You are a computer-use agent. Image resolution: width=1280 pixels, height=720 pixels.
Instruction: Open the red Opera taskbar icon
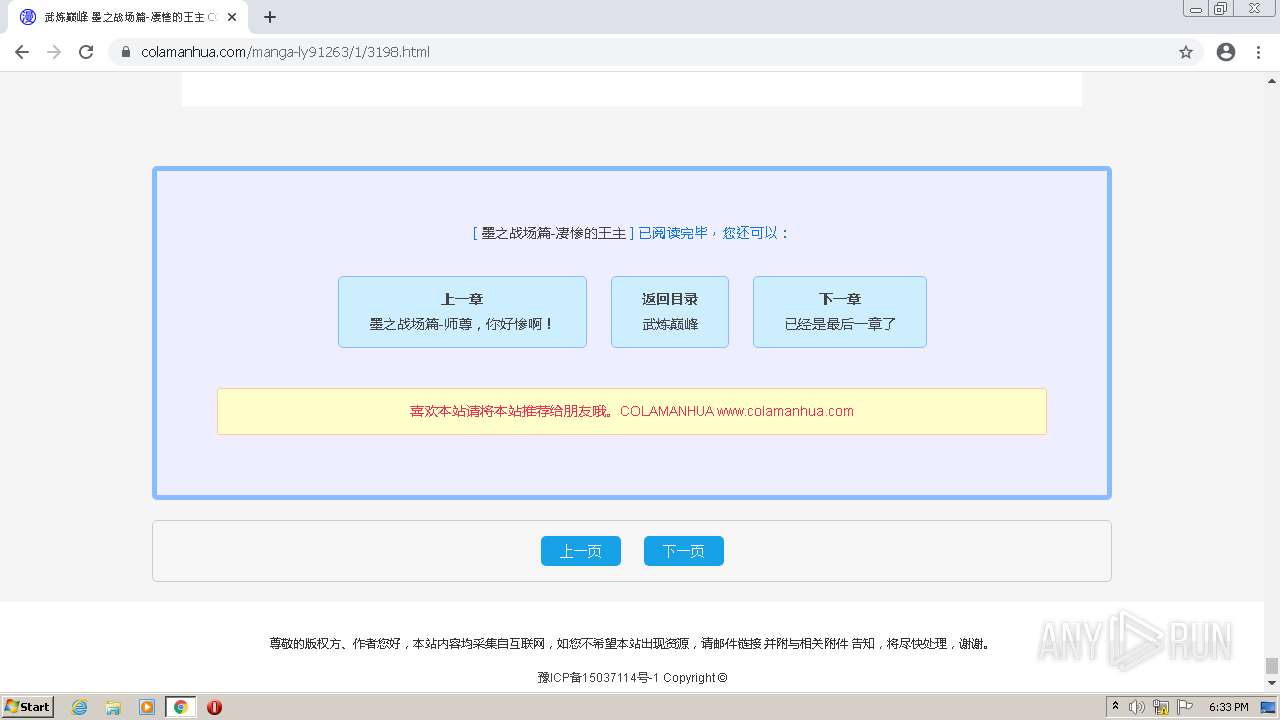click(x=214, y=707)
